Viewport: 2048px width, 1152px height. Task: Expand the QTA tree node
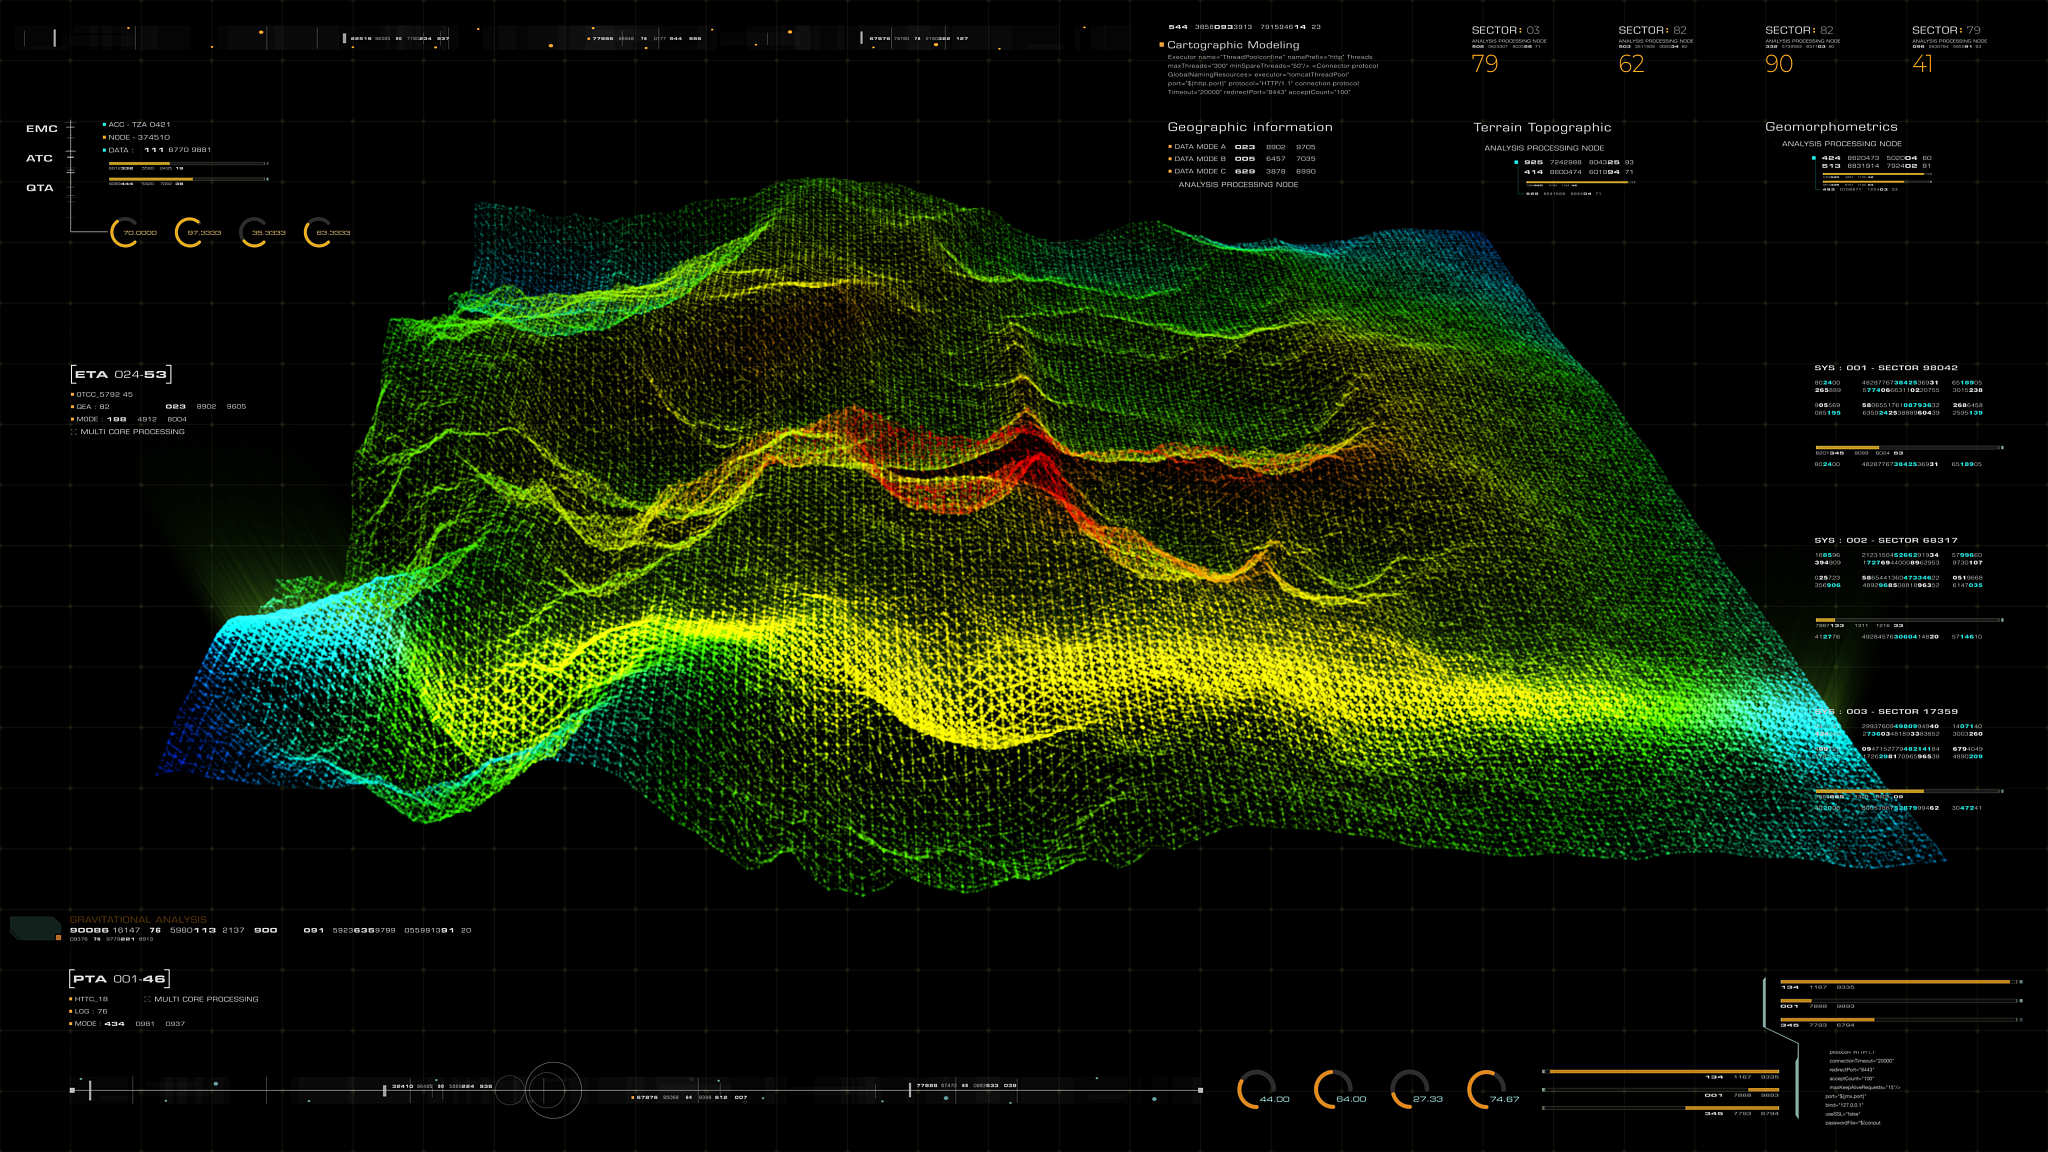point(40,188)
